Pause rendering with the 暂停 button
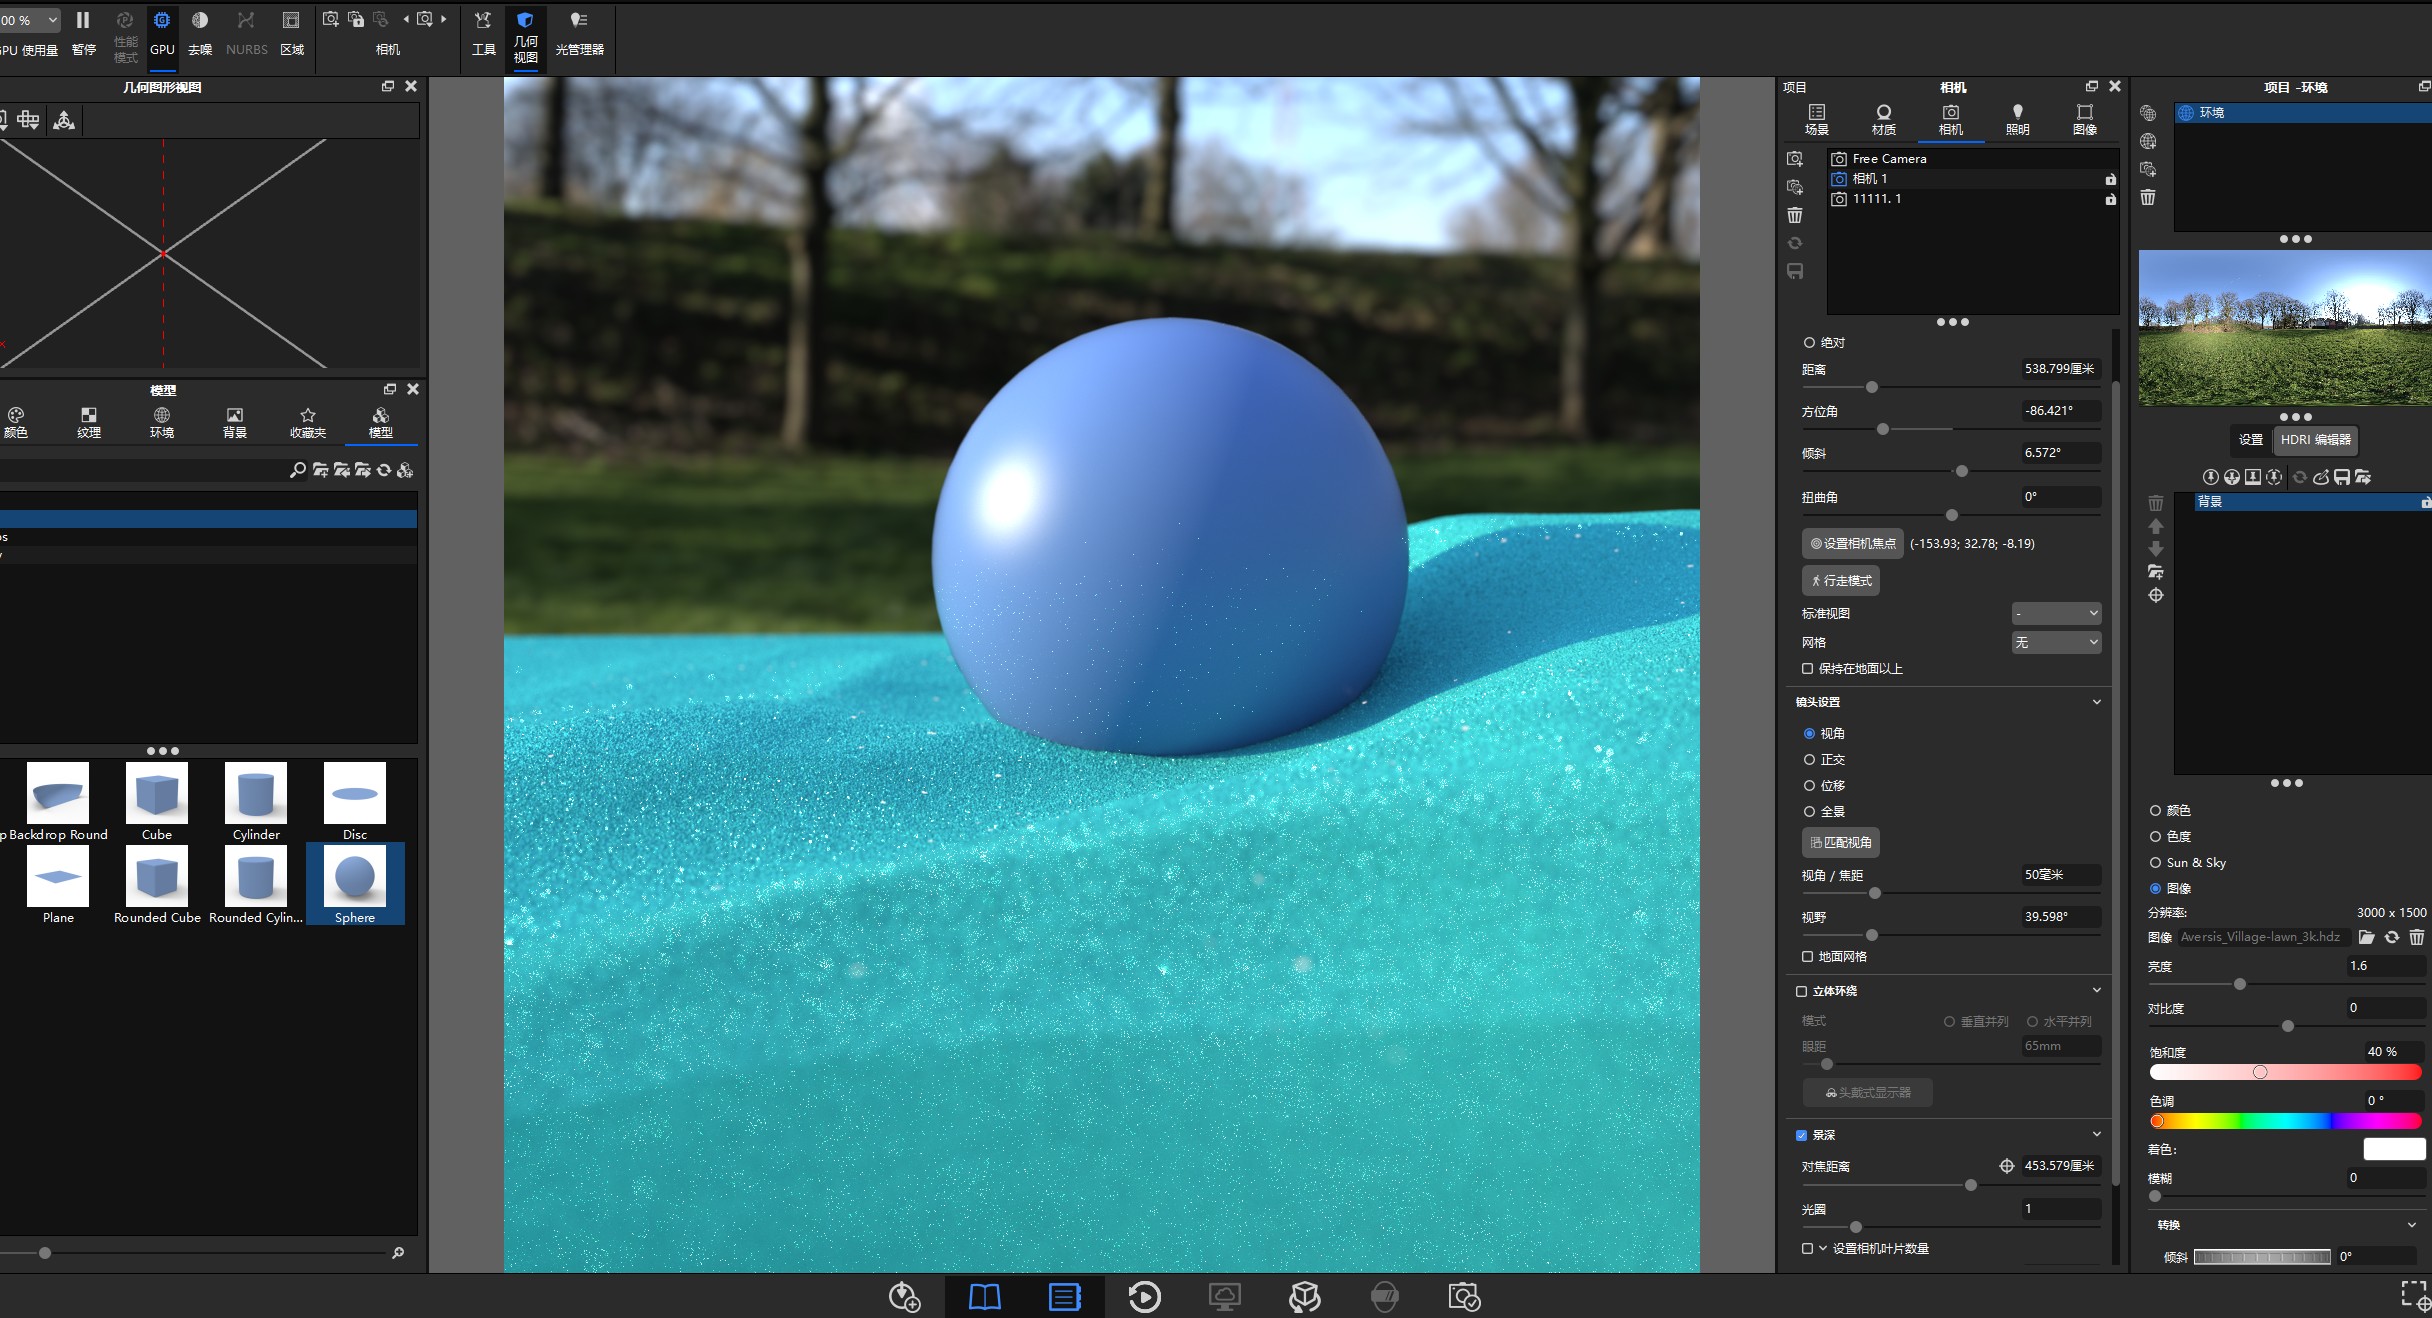2432x1318 pixels. click(84, 32)
